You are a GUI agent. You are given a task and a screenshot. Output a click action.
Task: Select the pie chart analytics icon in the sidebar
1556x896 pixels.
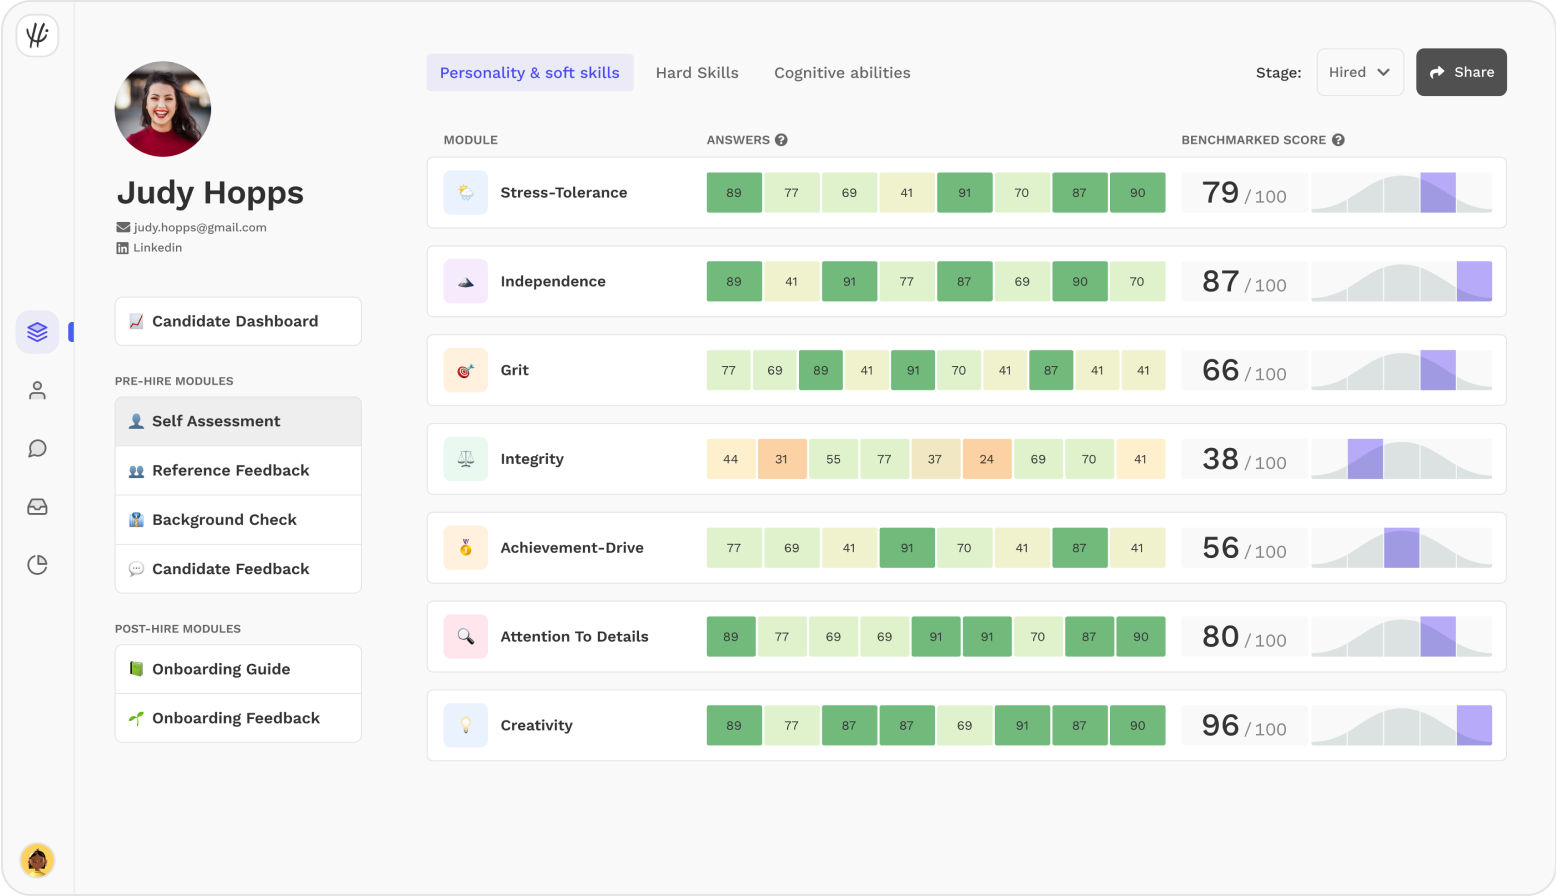click(x=37, y=565)
